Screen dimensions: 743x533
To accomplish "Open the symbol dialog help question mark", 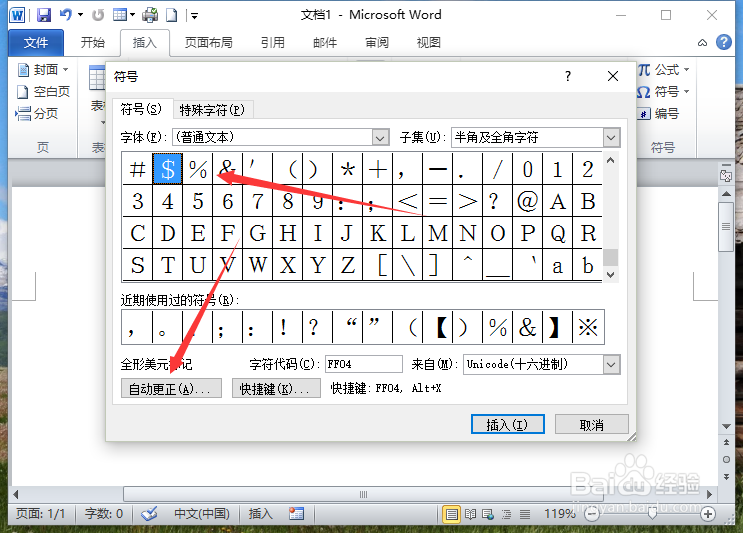I will pyautogui.click(x=568, y=76).
